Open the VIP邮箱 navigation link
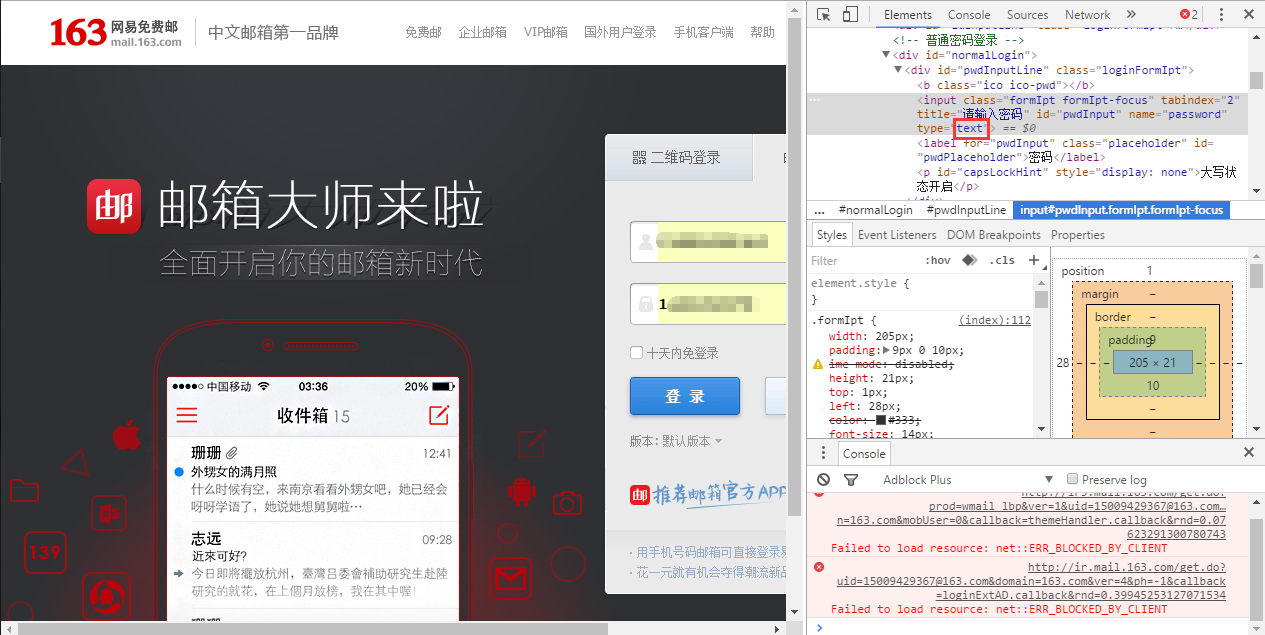 tap(546, 32)
